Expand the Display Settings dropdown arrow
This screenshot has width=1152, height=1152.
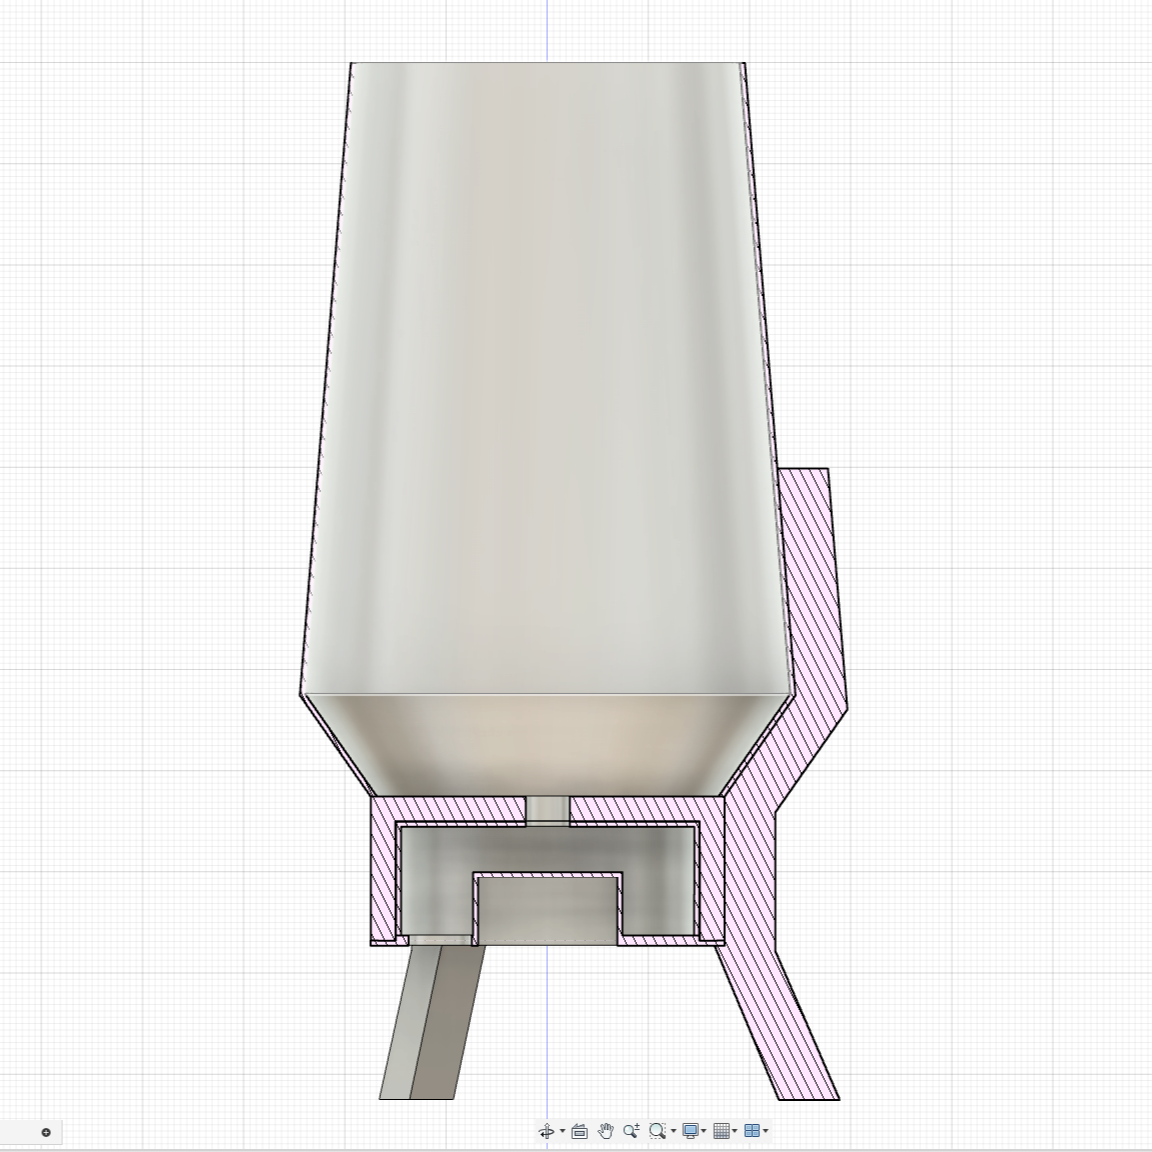[705, 1131]
